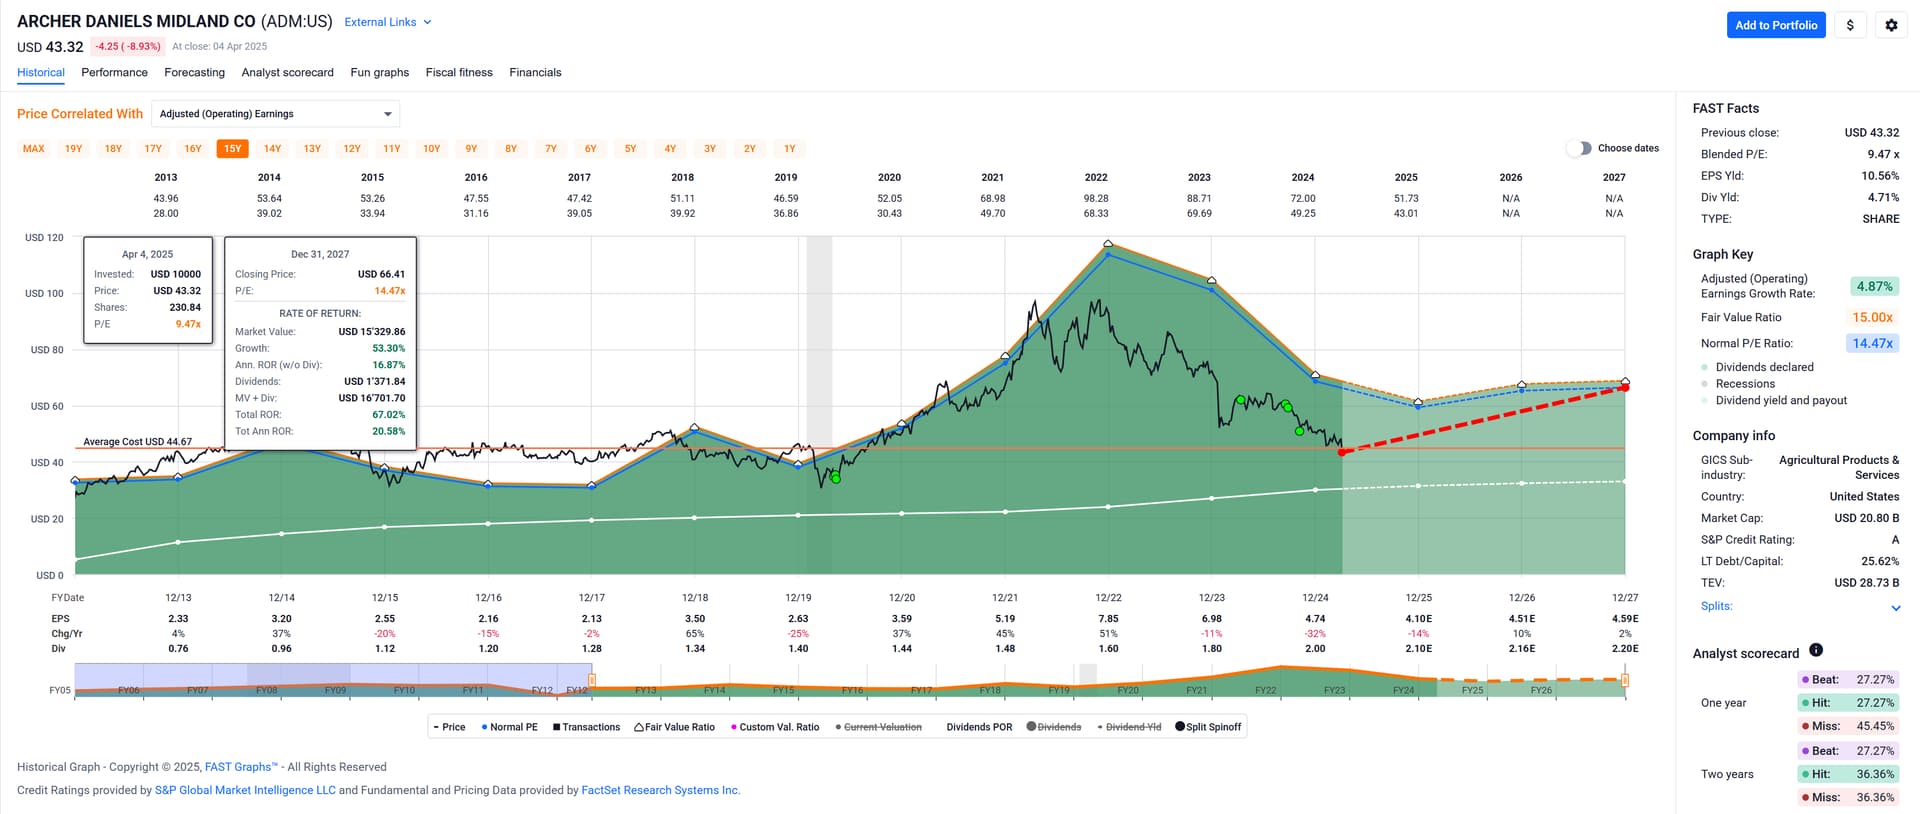Open the External Links dropdown

[x=388, y=22]
